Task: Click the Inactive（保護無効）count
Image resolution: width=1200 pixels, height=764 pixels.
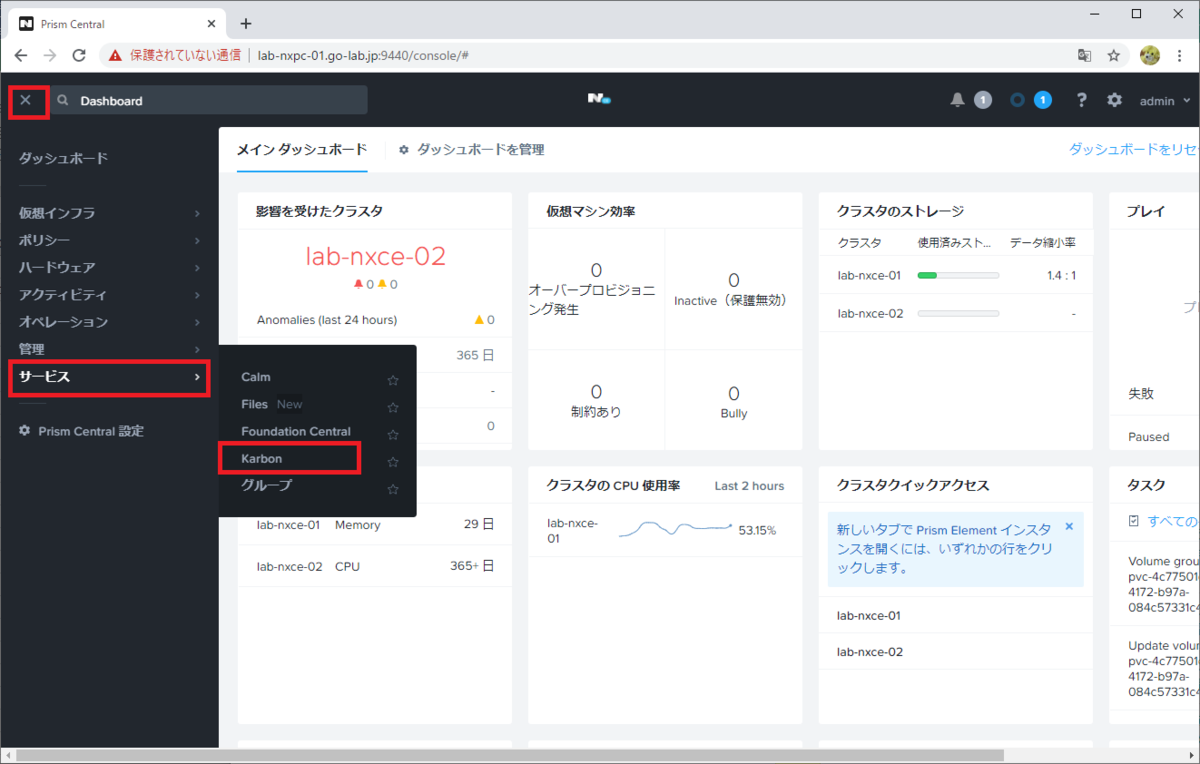Action: tap(733, 280)
